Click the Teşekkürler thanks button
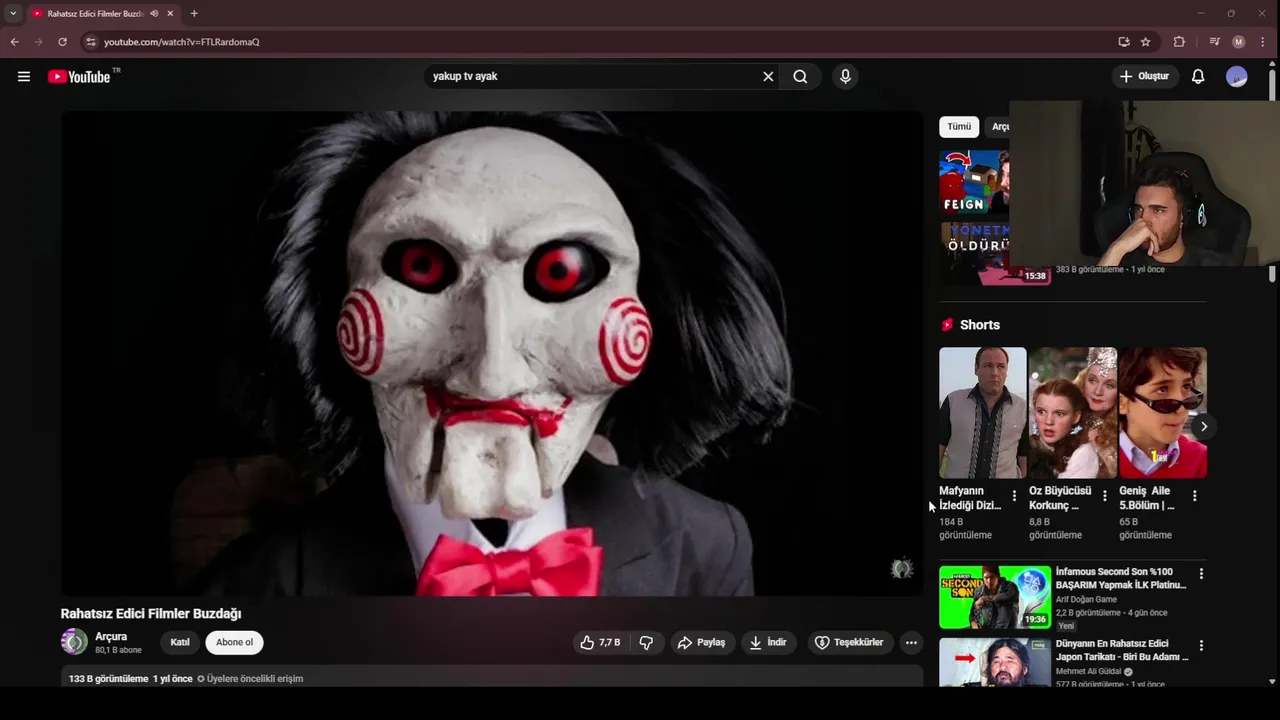 (x=848, y=642)
